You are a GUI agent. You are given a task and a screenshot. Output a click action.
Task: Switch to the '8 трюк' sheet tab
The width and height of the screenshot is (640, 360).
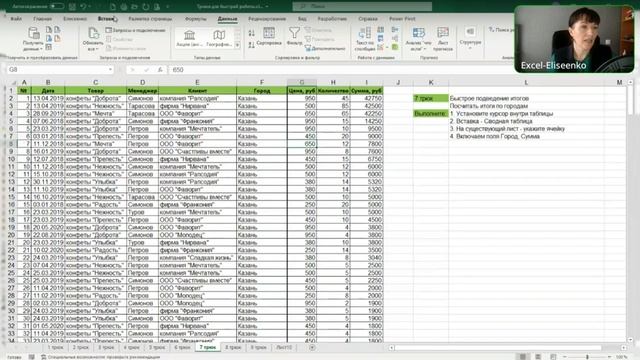(x=233, y=347)
